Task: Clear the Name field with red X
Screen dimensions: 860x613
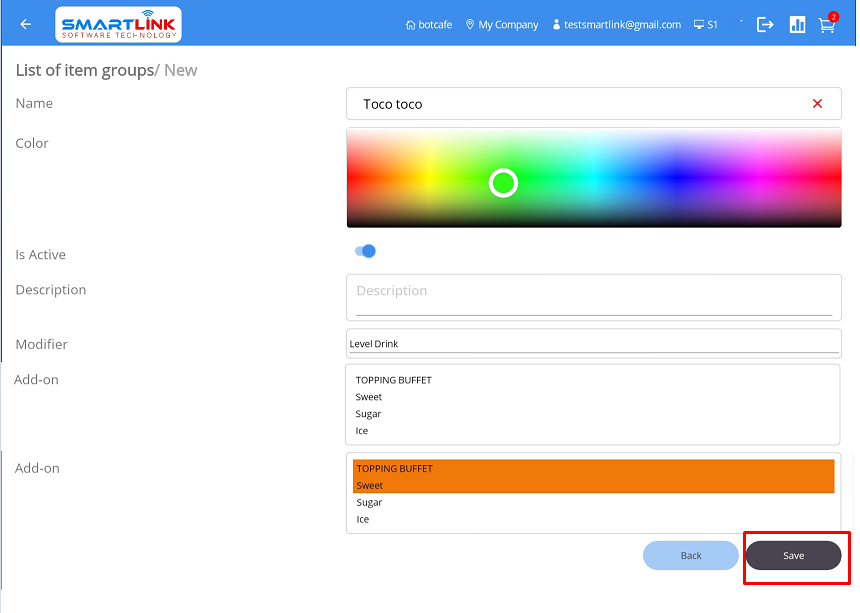Action: [x=817, y=104]
